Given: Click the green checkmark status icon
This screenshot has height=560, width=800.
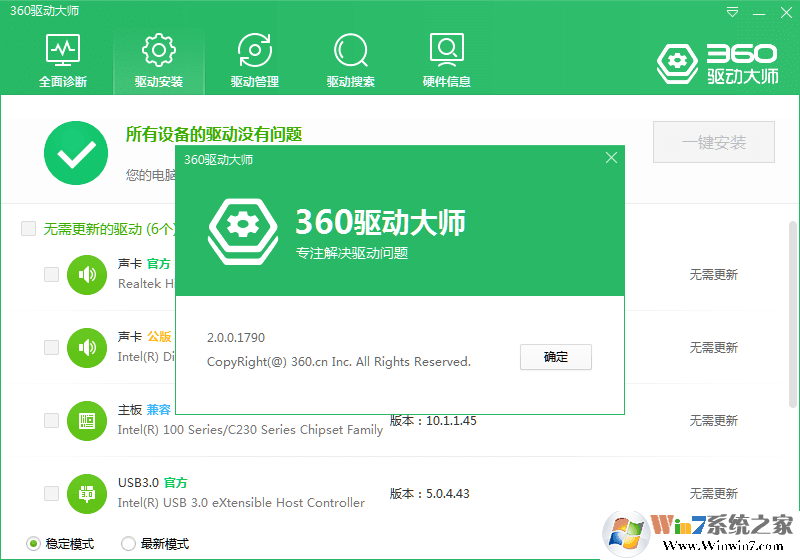Looking at the screenshot, I should tap(76, 153).
